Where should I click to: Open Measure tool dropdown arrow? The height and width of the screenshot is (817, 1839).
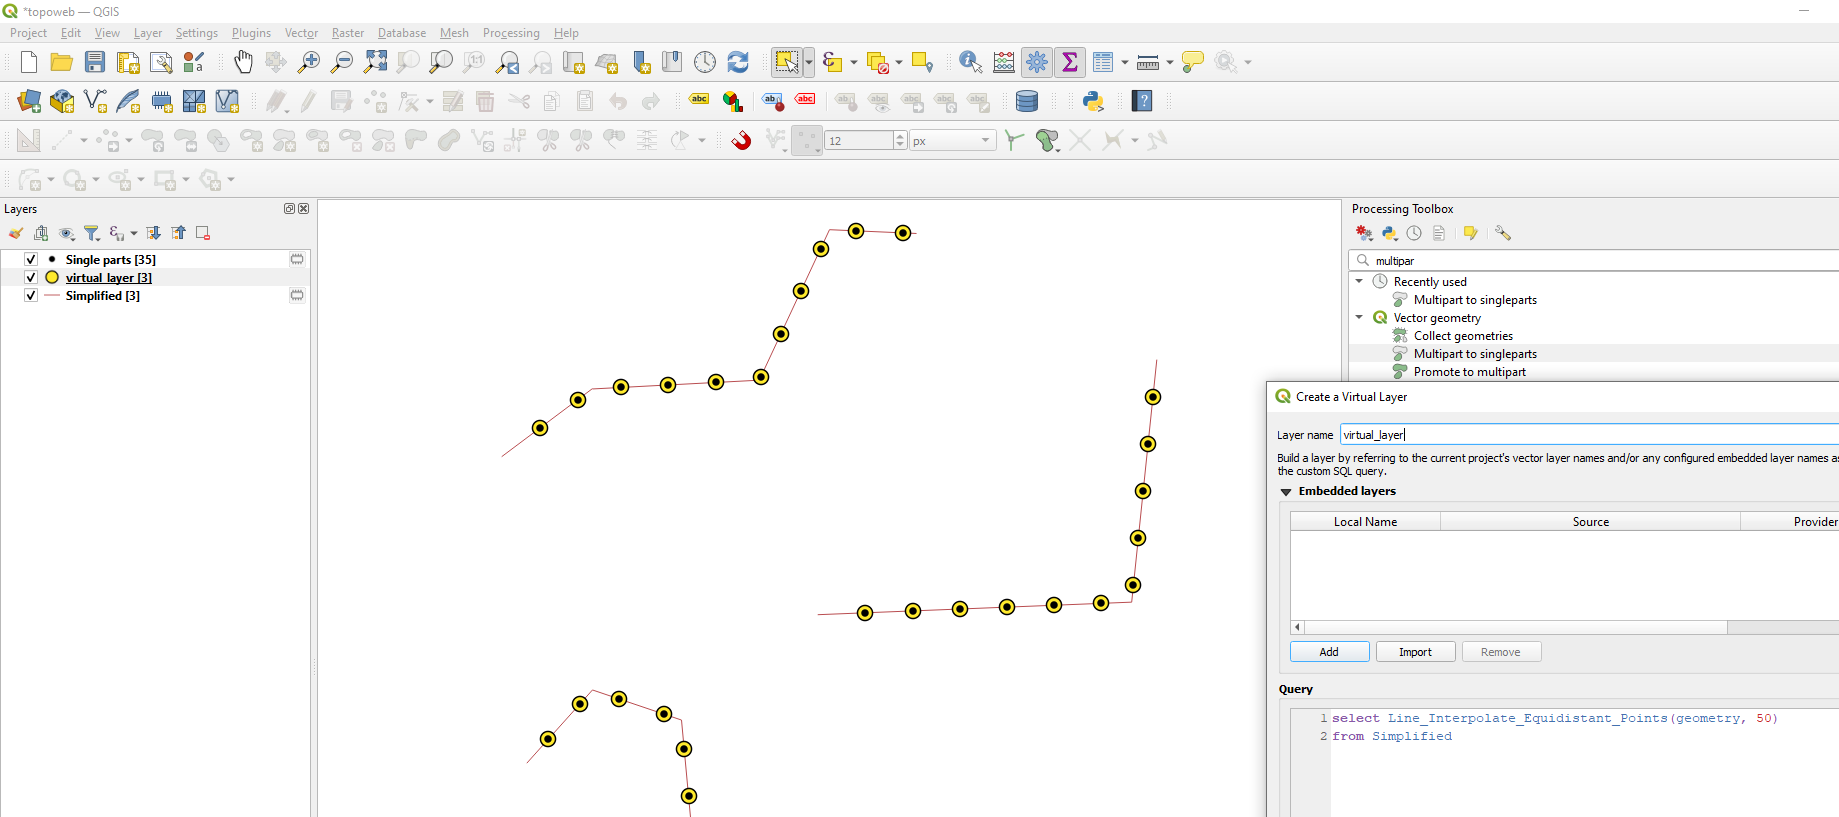coord(1170,62)
